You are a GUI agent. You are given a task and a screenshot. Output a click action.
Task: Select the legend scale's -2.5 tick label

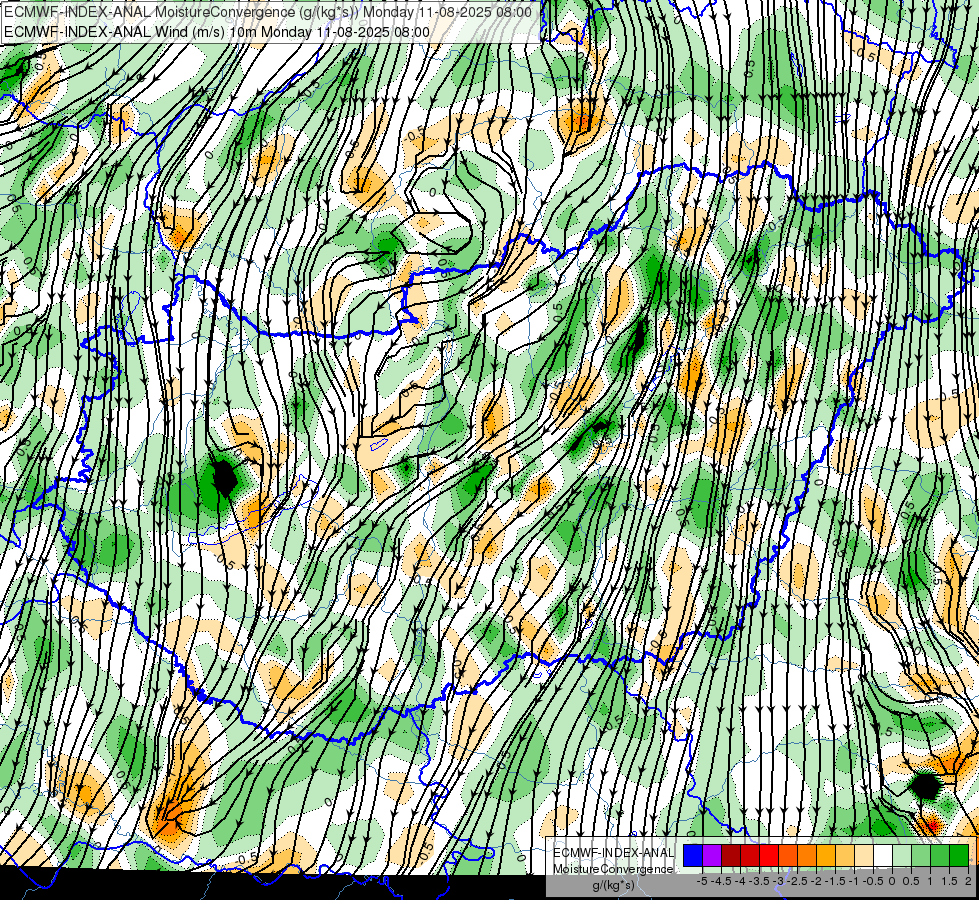pyautogui.click(x=797, y=881)
